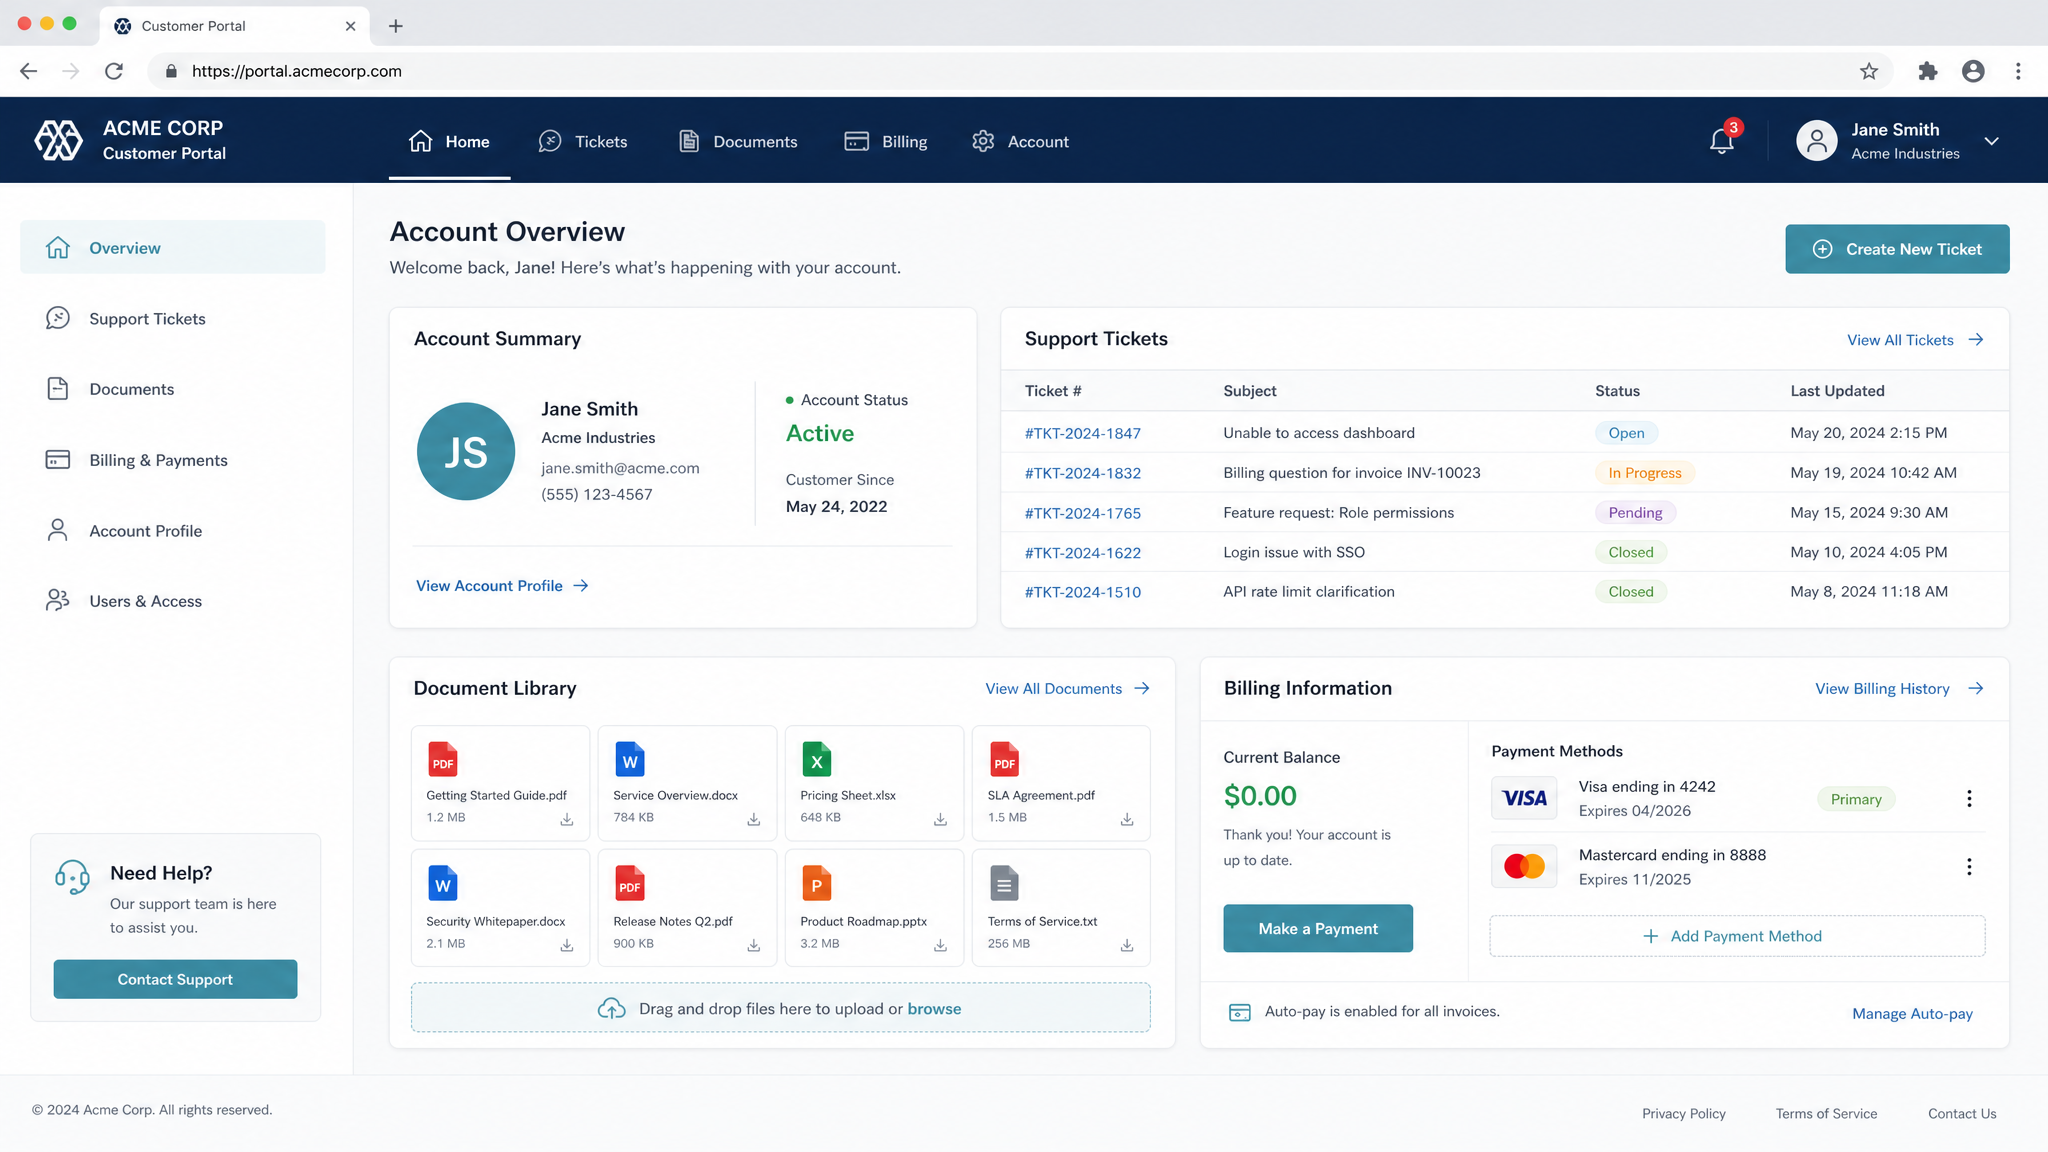
Task: Download Product Roadmap.pptx file
Action: pyautogui.click(x=940, y=945)
